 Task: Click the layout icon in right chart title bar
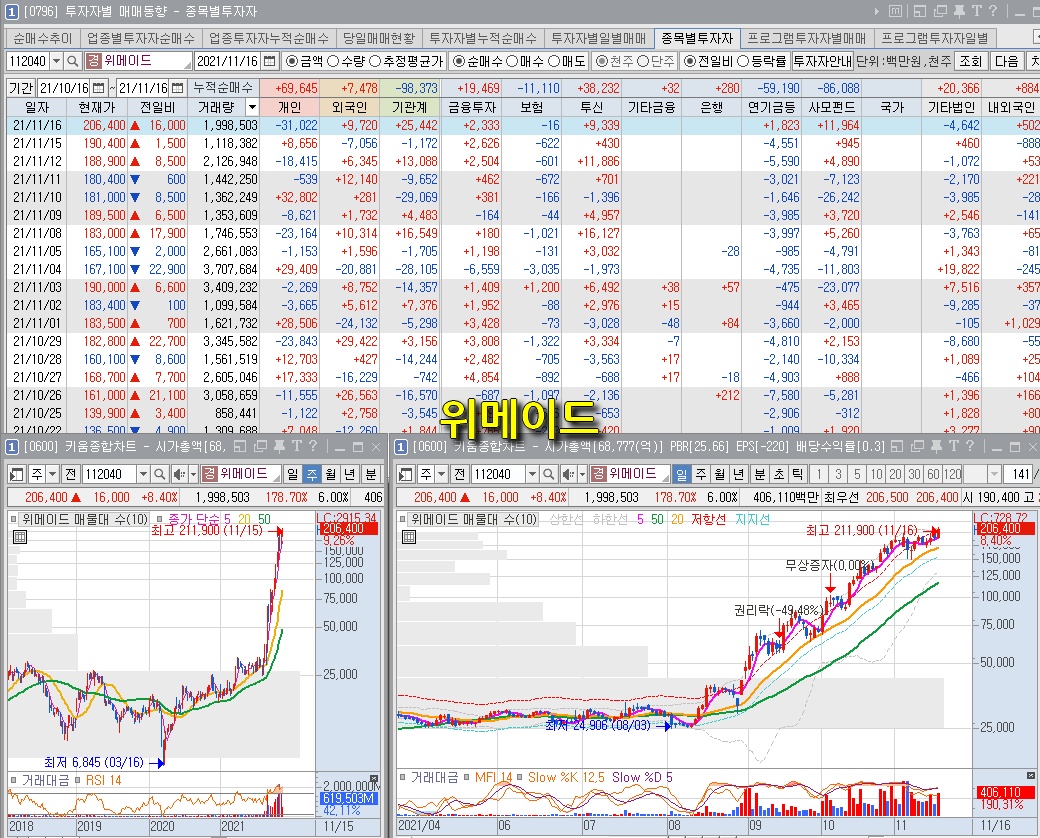[896, 447]
